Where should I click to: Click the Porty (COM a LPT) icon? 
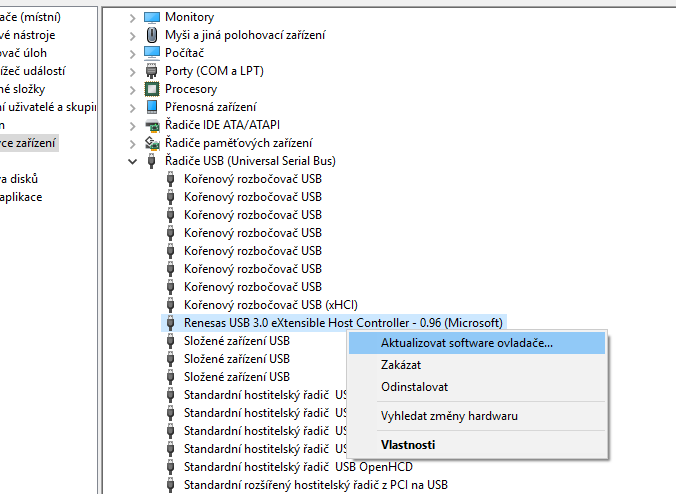pyautogui.click(x=152, y=71)
